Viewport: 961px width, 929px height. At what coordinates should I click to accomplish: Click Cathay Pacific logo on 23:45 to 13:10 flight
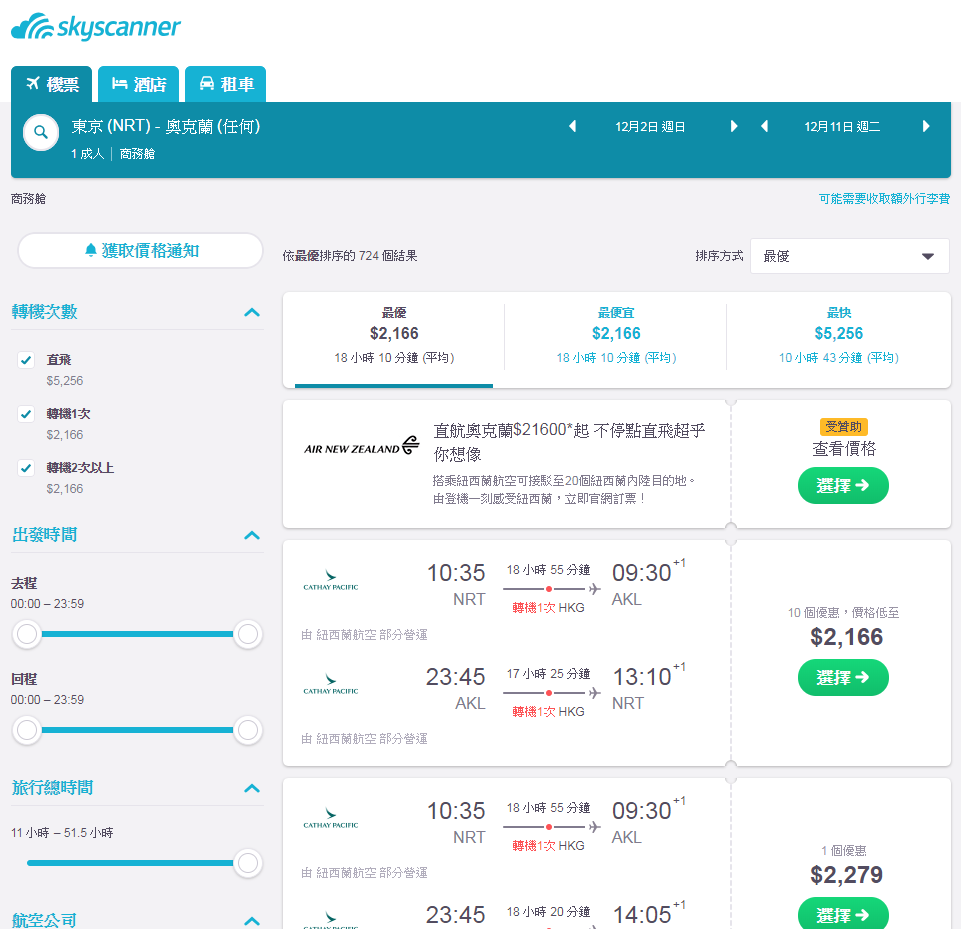331,684
